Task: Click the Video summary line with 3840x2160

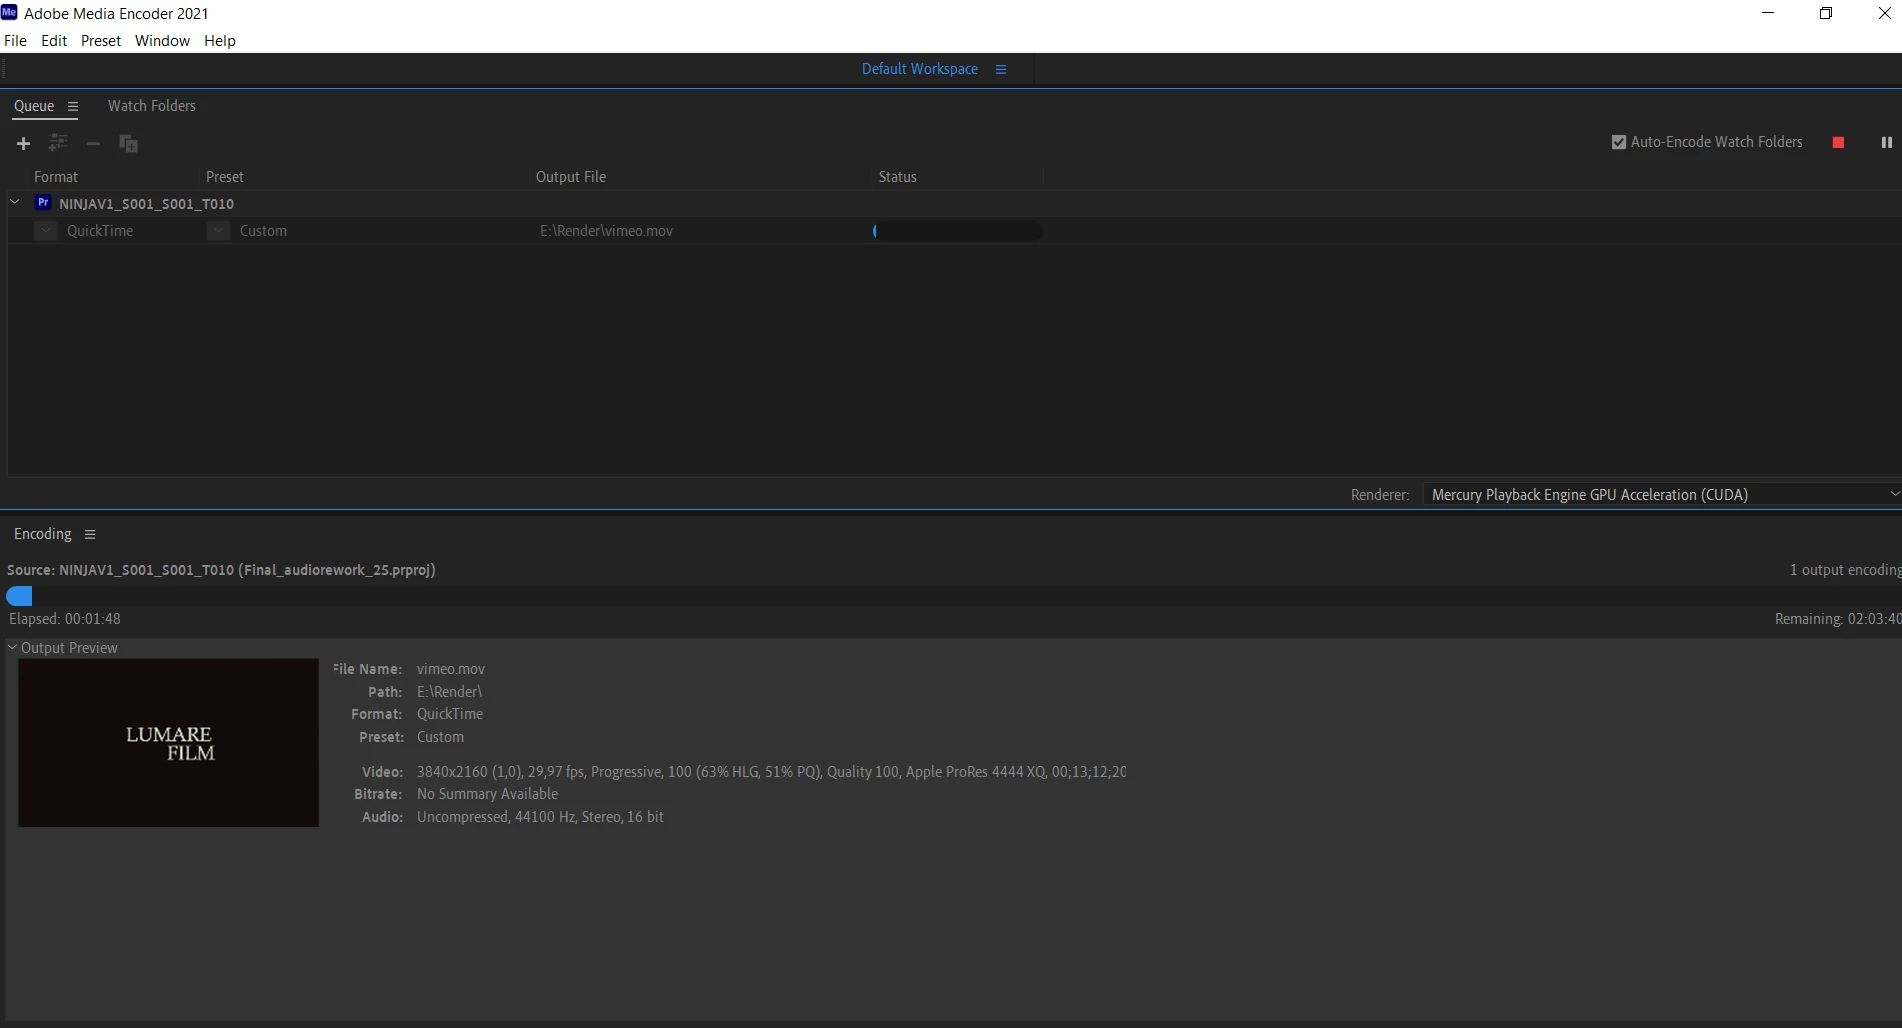Action: click(x=771, y=772)
